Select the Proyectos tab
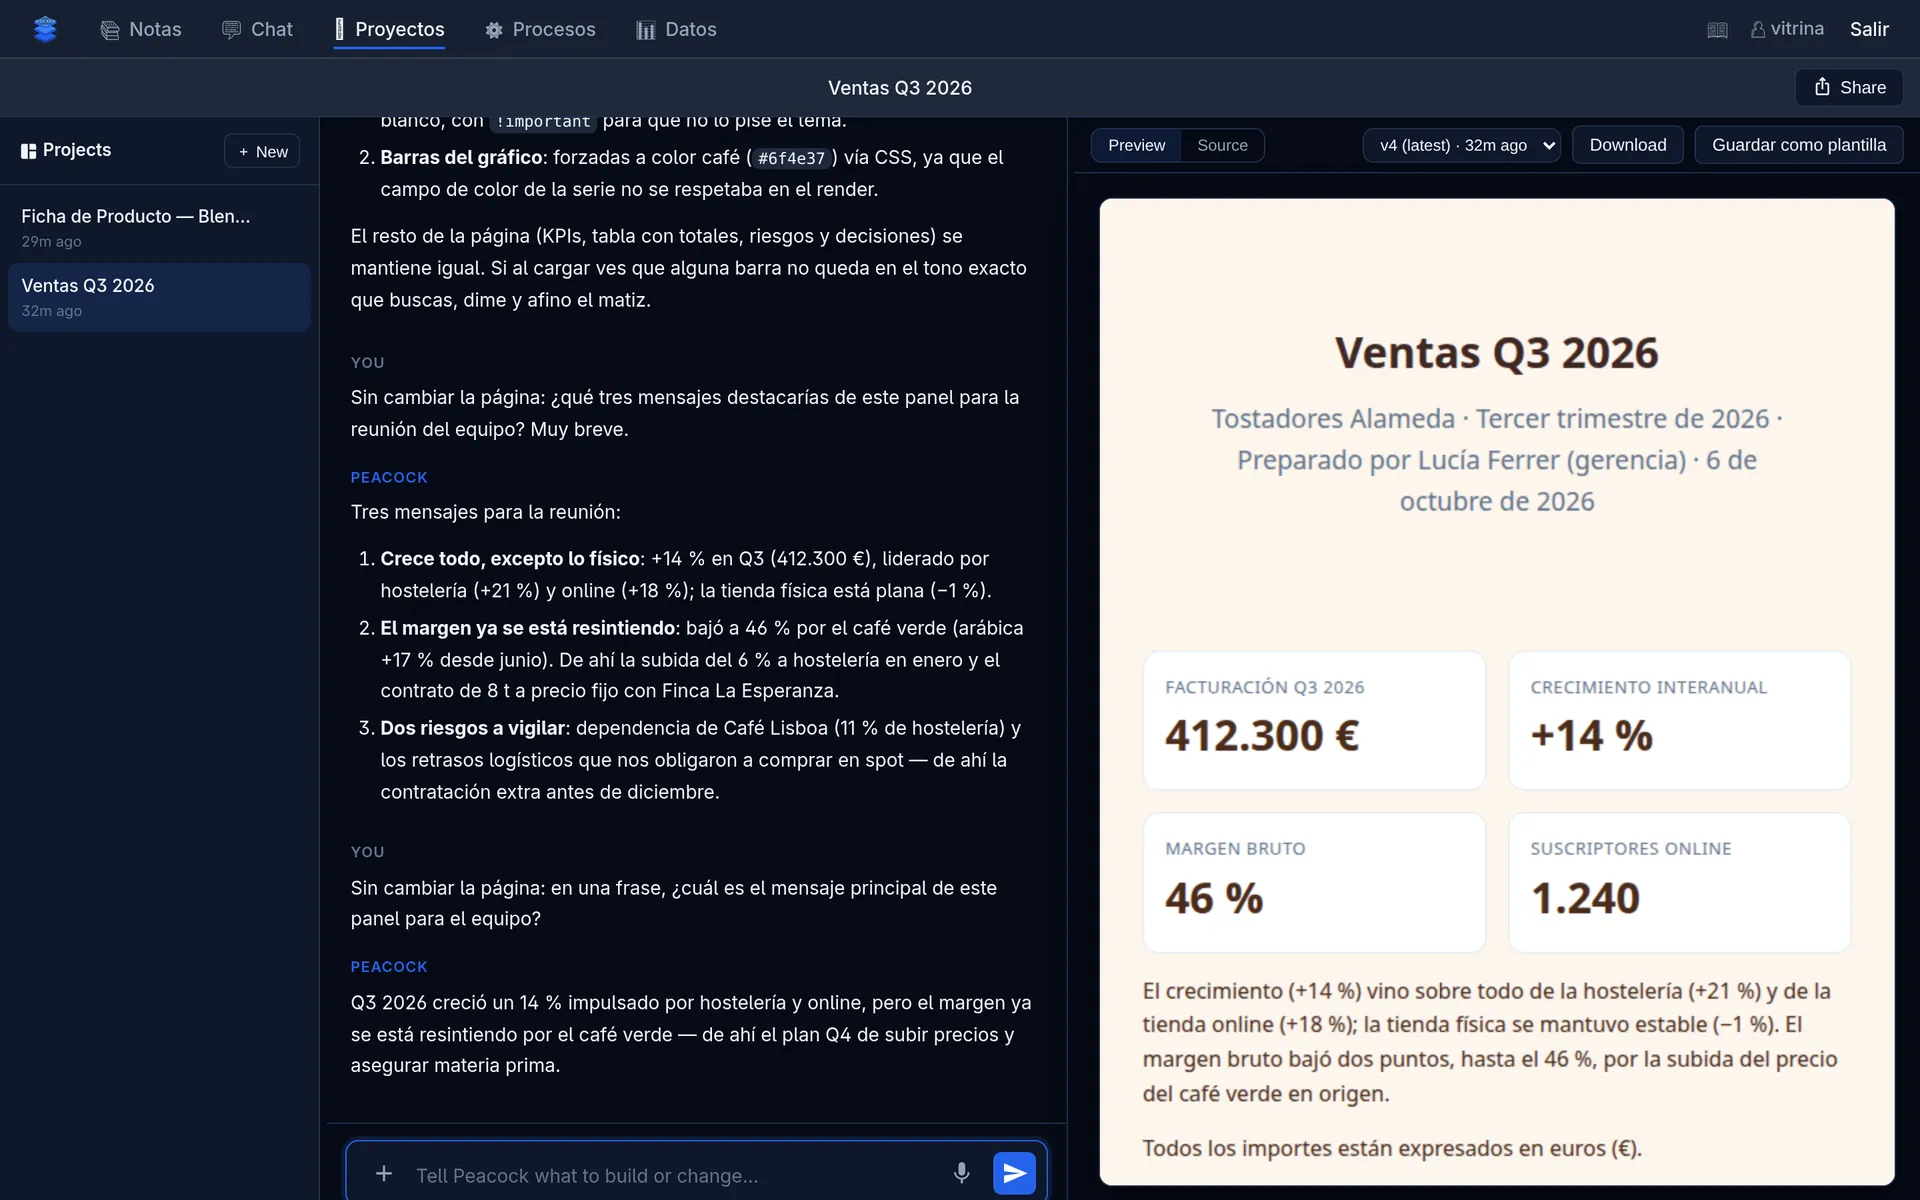The width and height of the screenshot is (1920, 1200). [x=389, y=29]
